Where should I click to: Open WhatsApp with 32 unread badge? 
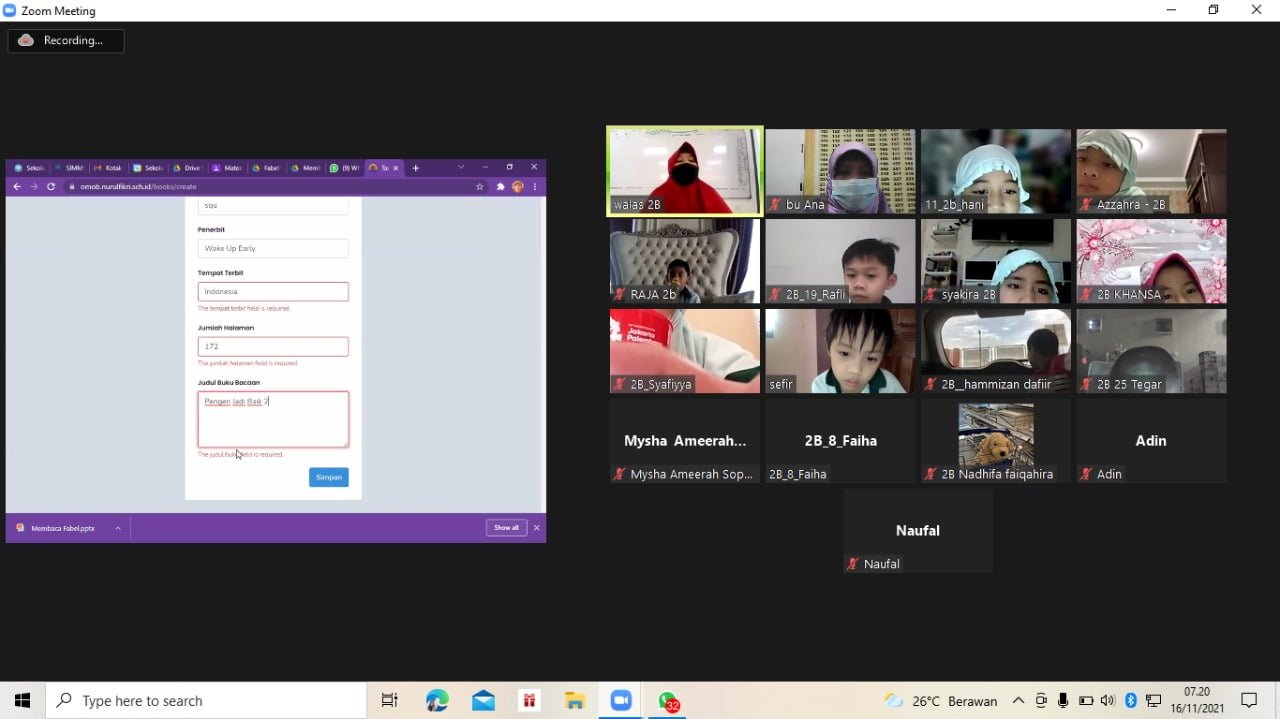coord(667,701)
